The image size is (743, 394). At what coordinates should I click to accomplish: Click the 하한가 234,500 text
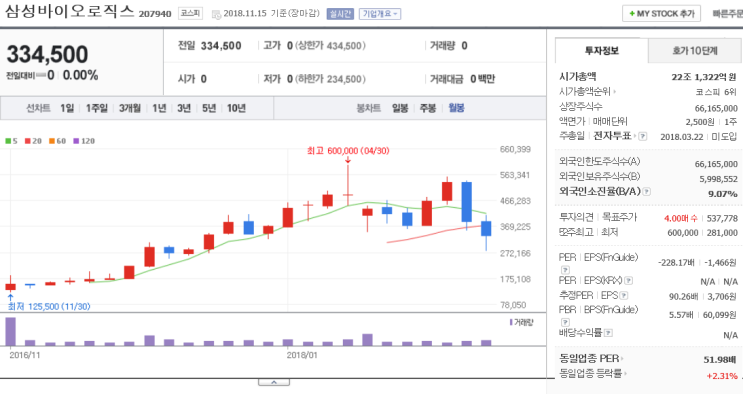(330, 79)
